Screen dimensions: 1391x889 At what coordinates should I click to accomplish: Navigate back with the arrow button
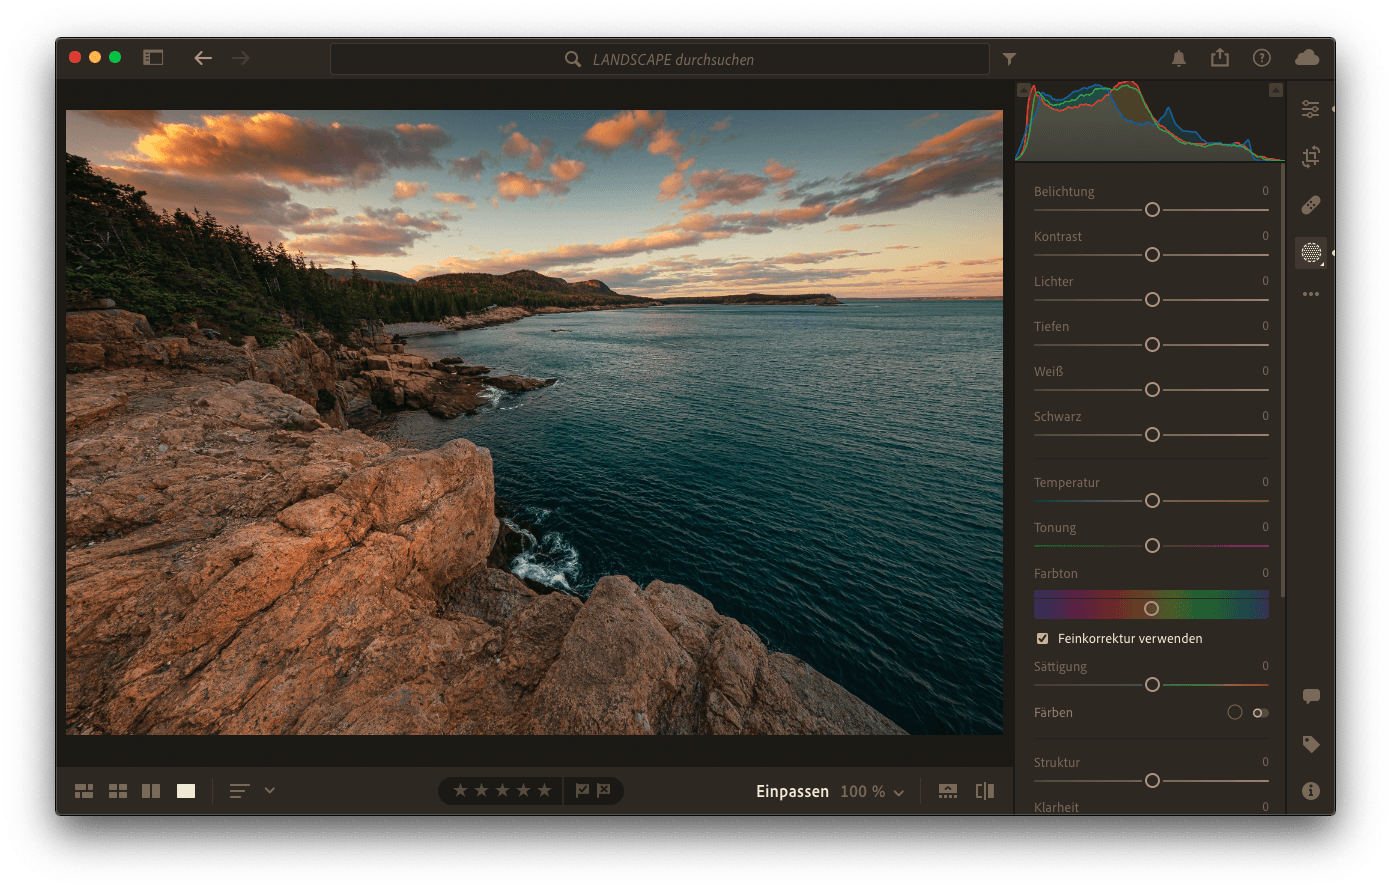(203, 58)
